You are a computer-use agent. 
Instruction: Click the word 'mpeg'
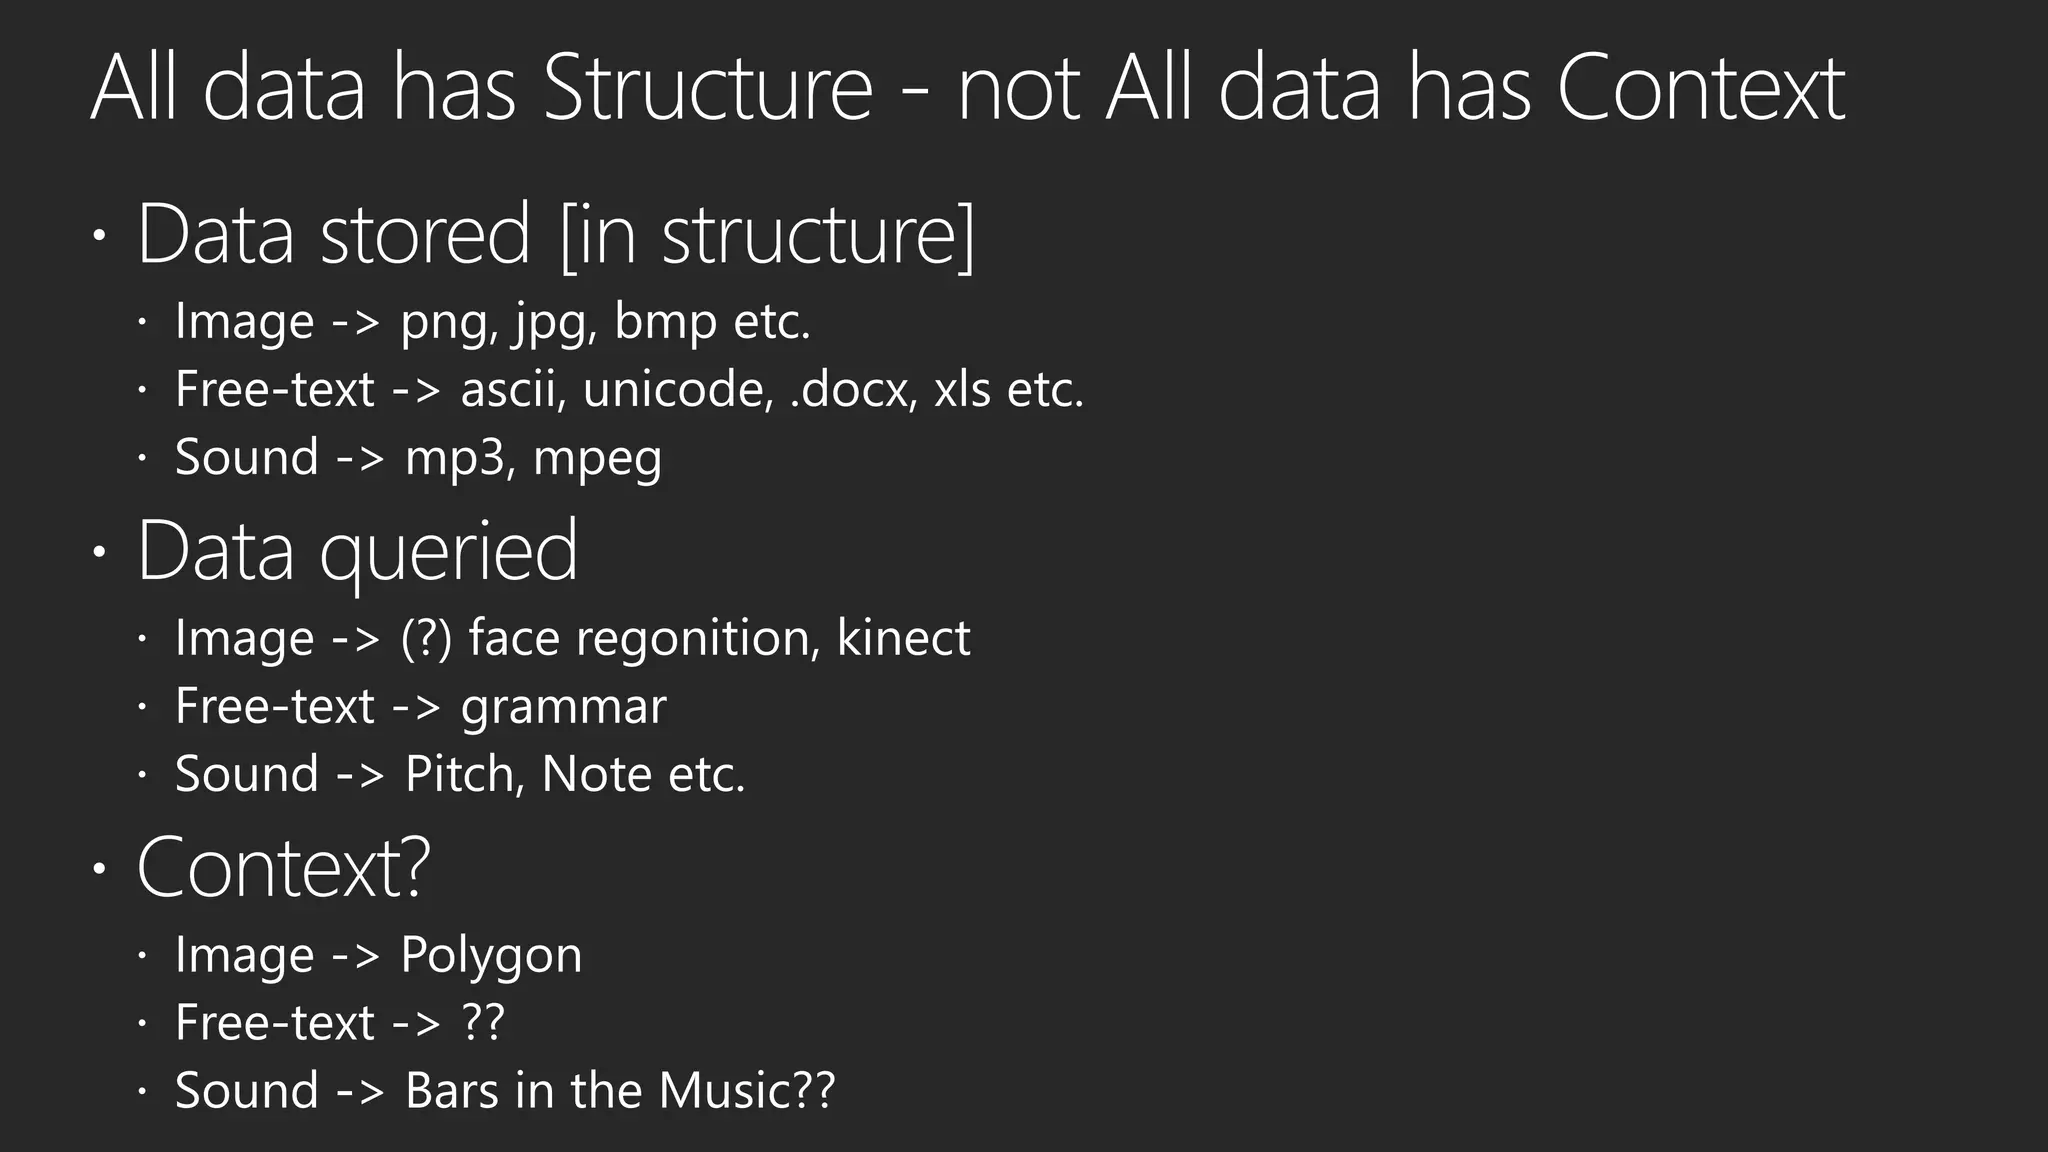click(x=598, y=460)
